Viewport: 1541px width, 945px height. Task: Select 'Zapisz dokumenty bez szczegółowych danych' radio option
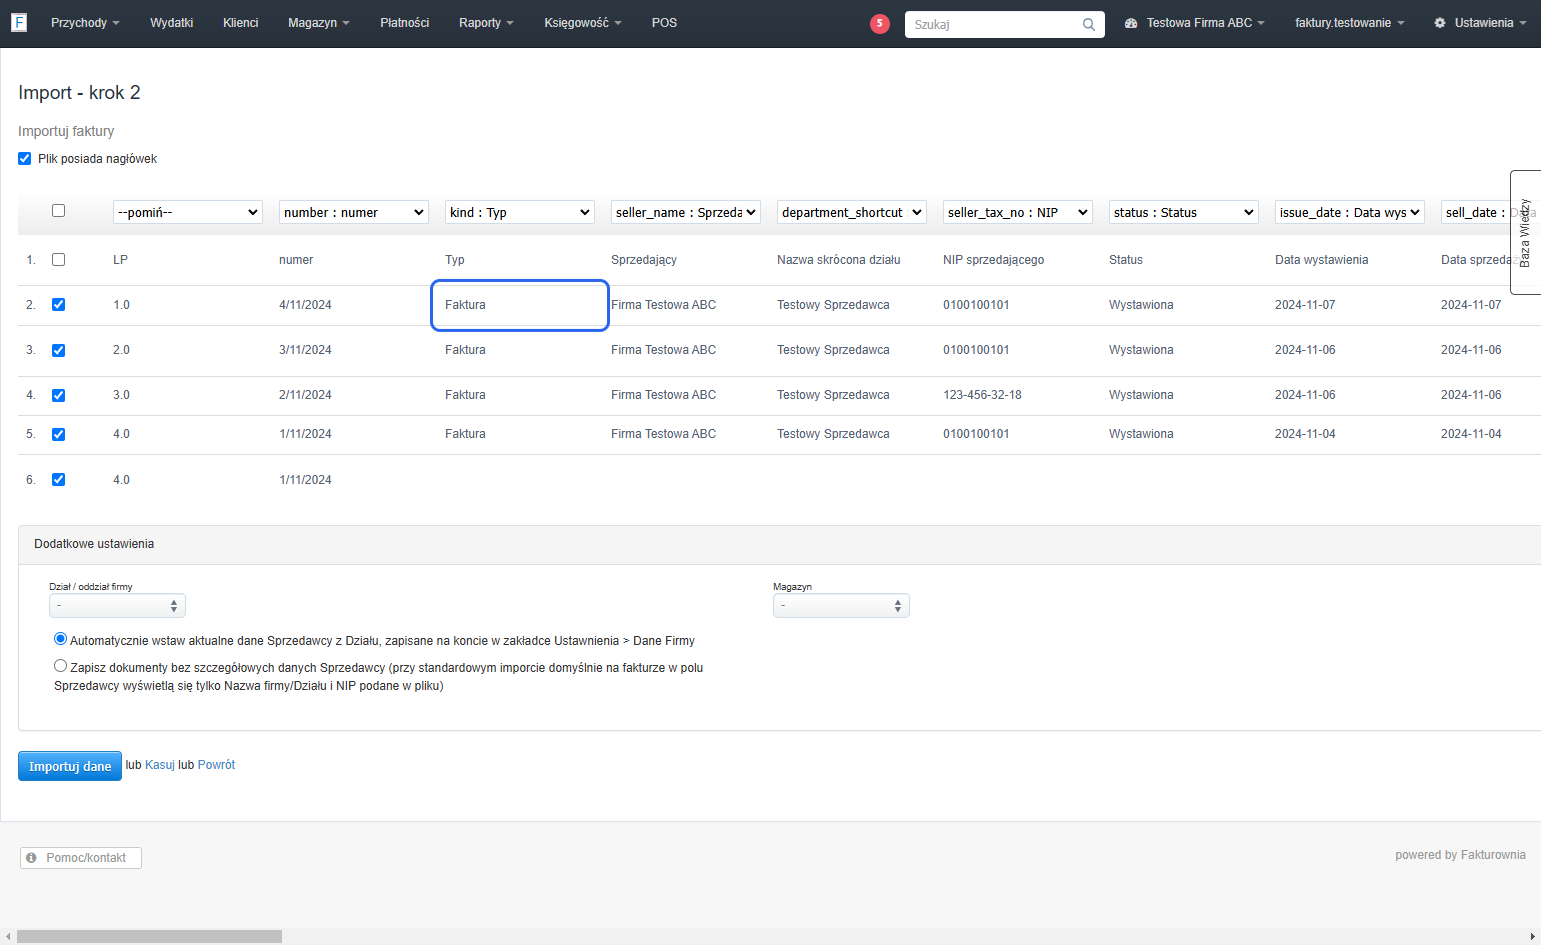61,666
